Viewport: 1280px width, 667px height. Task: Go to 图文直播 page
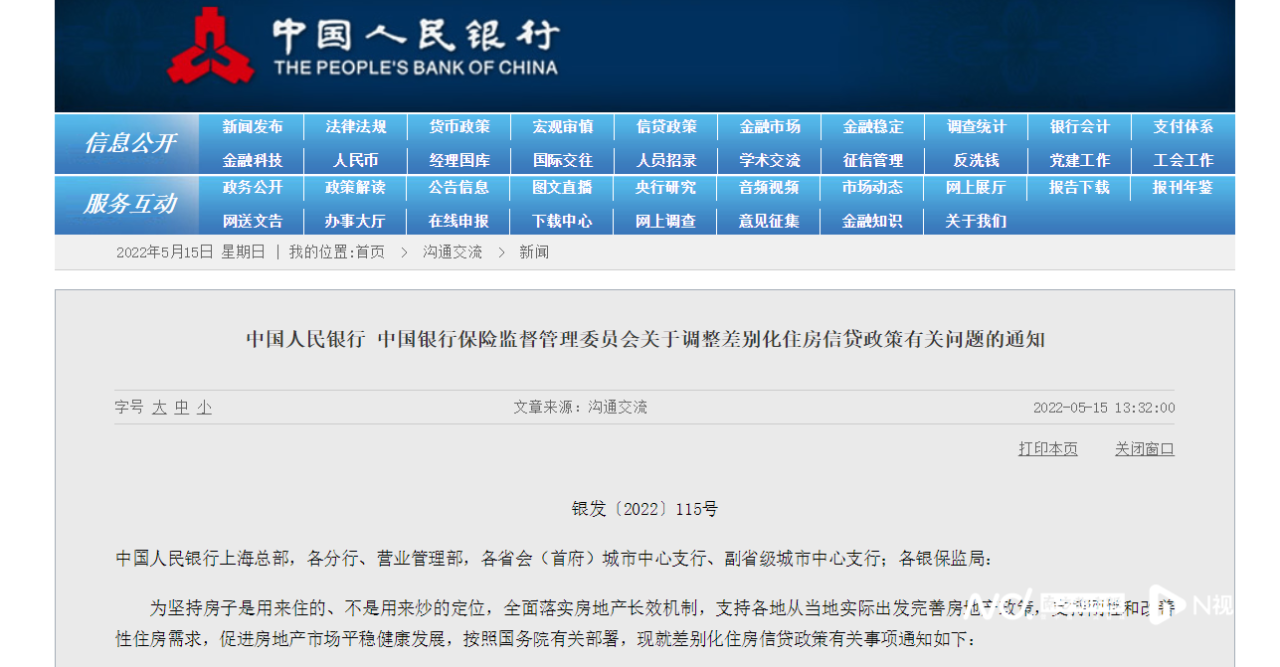coord(562,187)
